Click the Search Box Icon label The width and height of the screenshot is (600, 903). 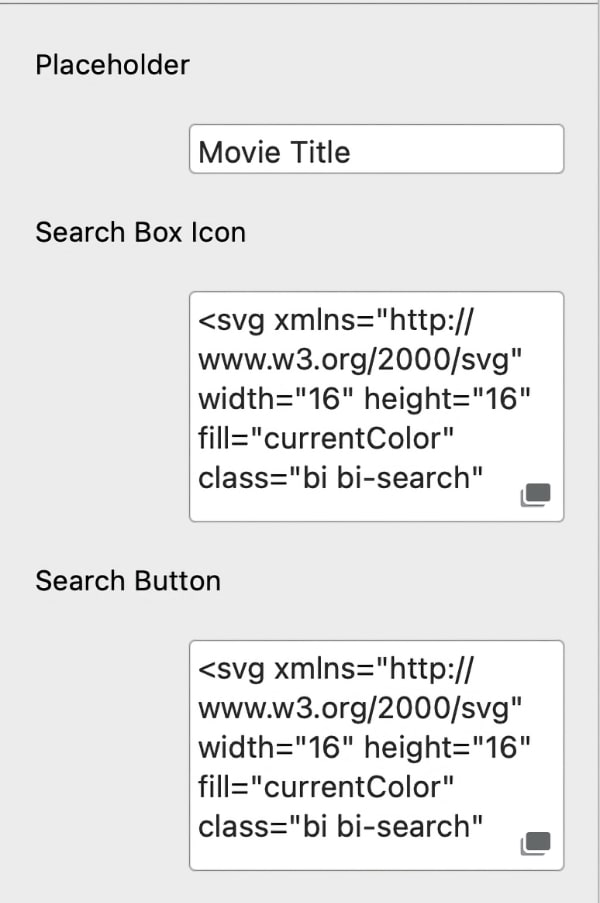[x=140, y=232]
